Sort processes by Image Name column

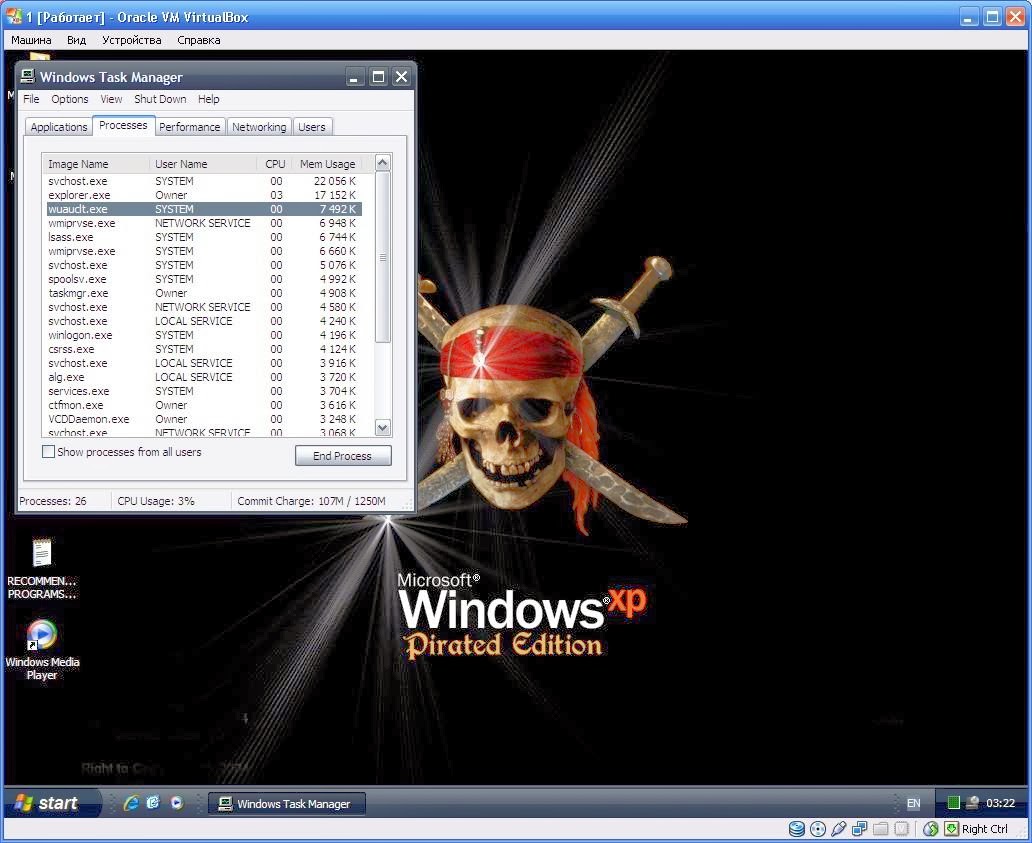coord(96,164)
